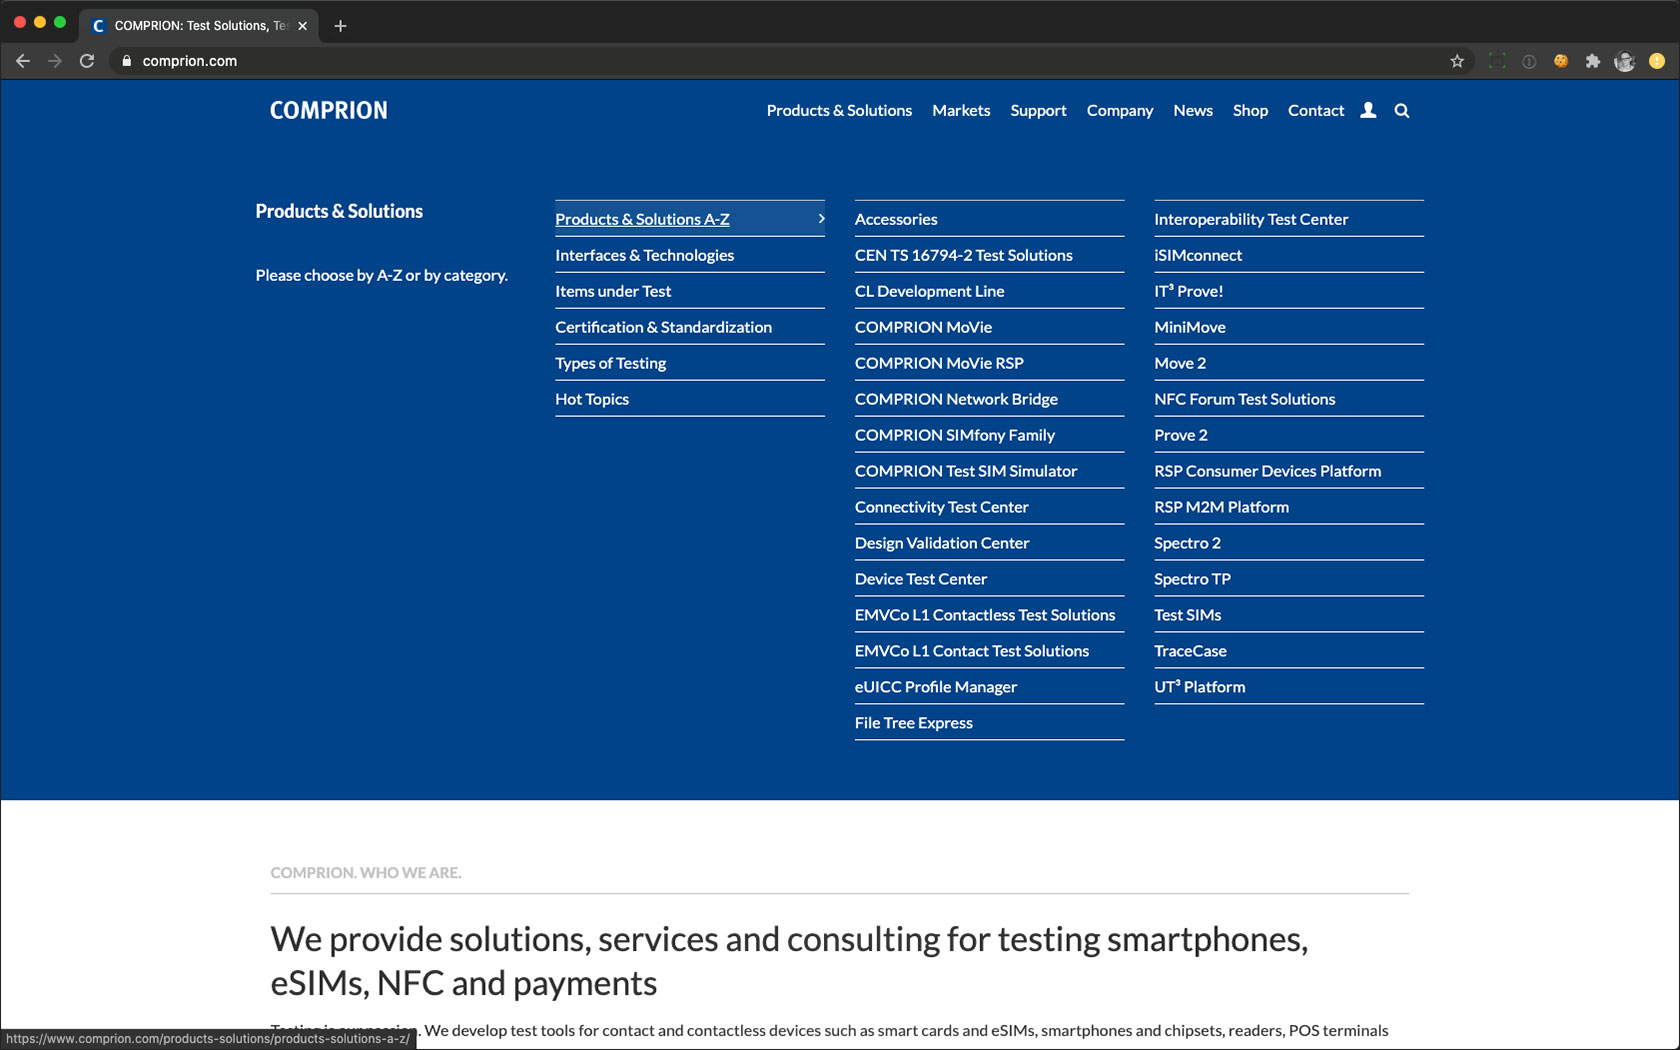Open the COMPRION MoVie RSP link
Viewport: 1680px width, 1050px height.
(938, 363)
